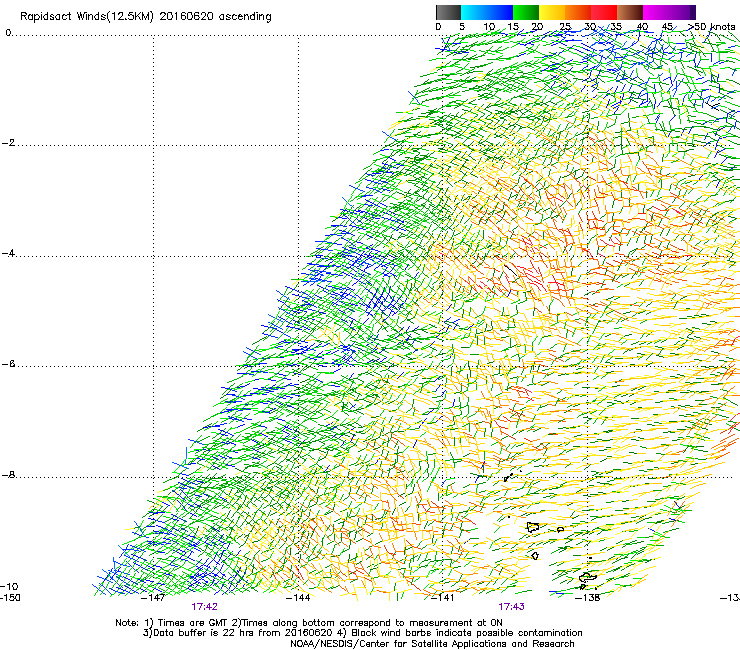Click the island outline near -138, -10
The height and width of the screenshot is (650, 740).
coord(588,577)
